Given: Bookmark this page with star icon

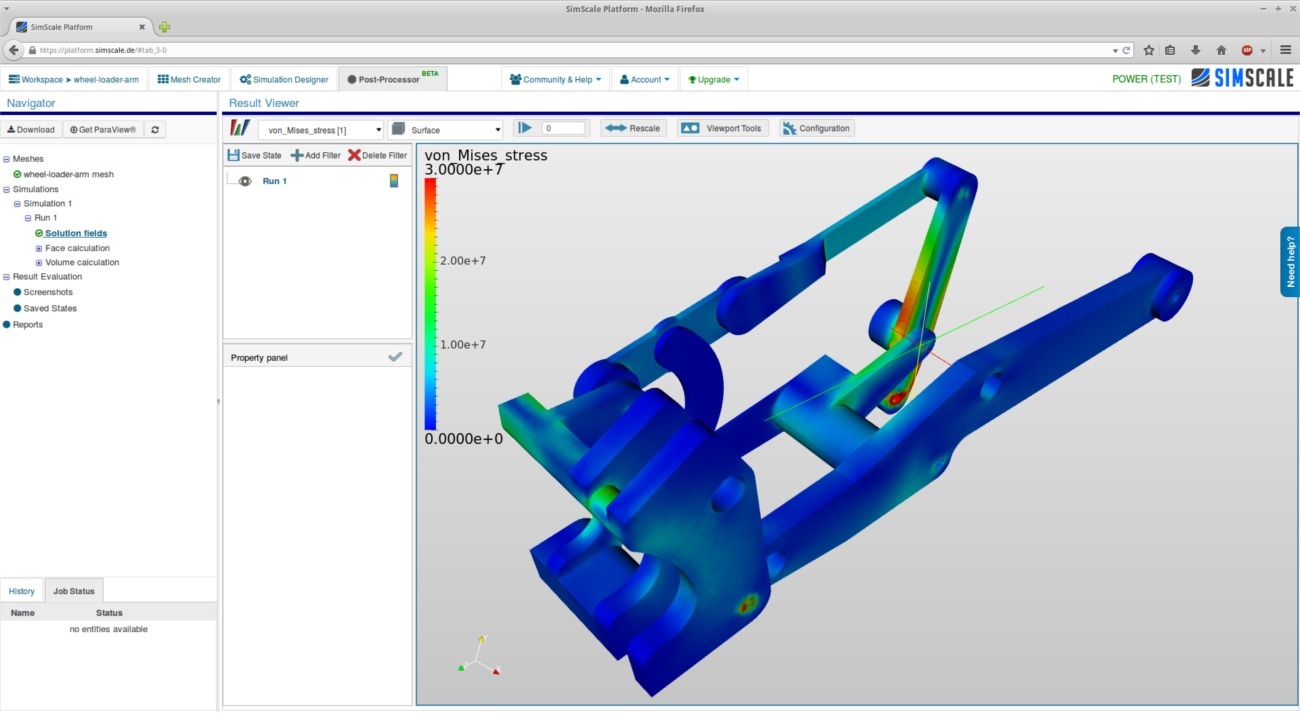Looking at the screenshot, I should coord(1149,50).
